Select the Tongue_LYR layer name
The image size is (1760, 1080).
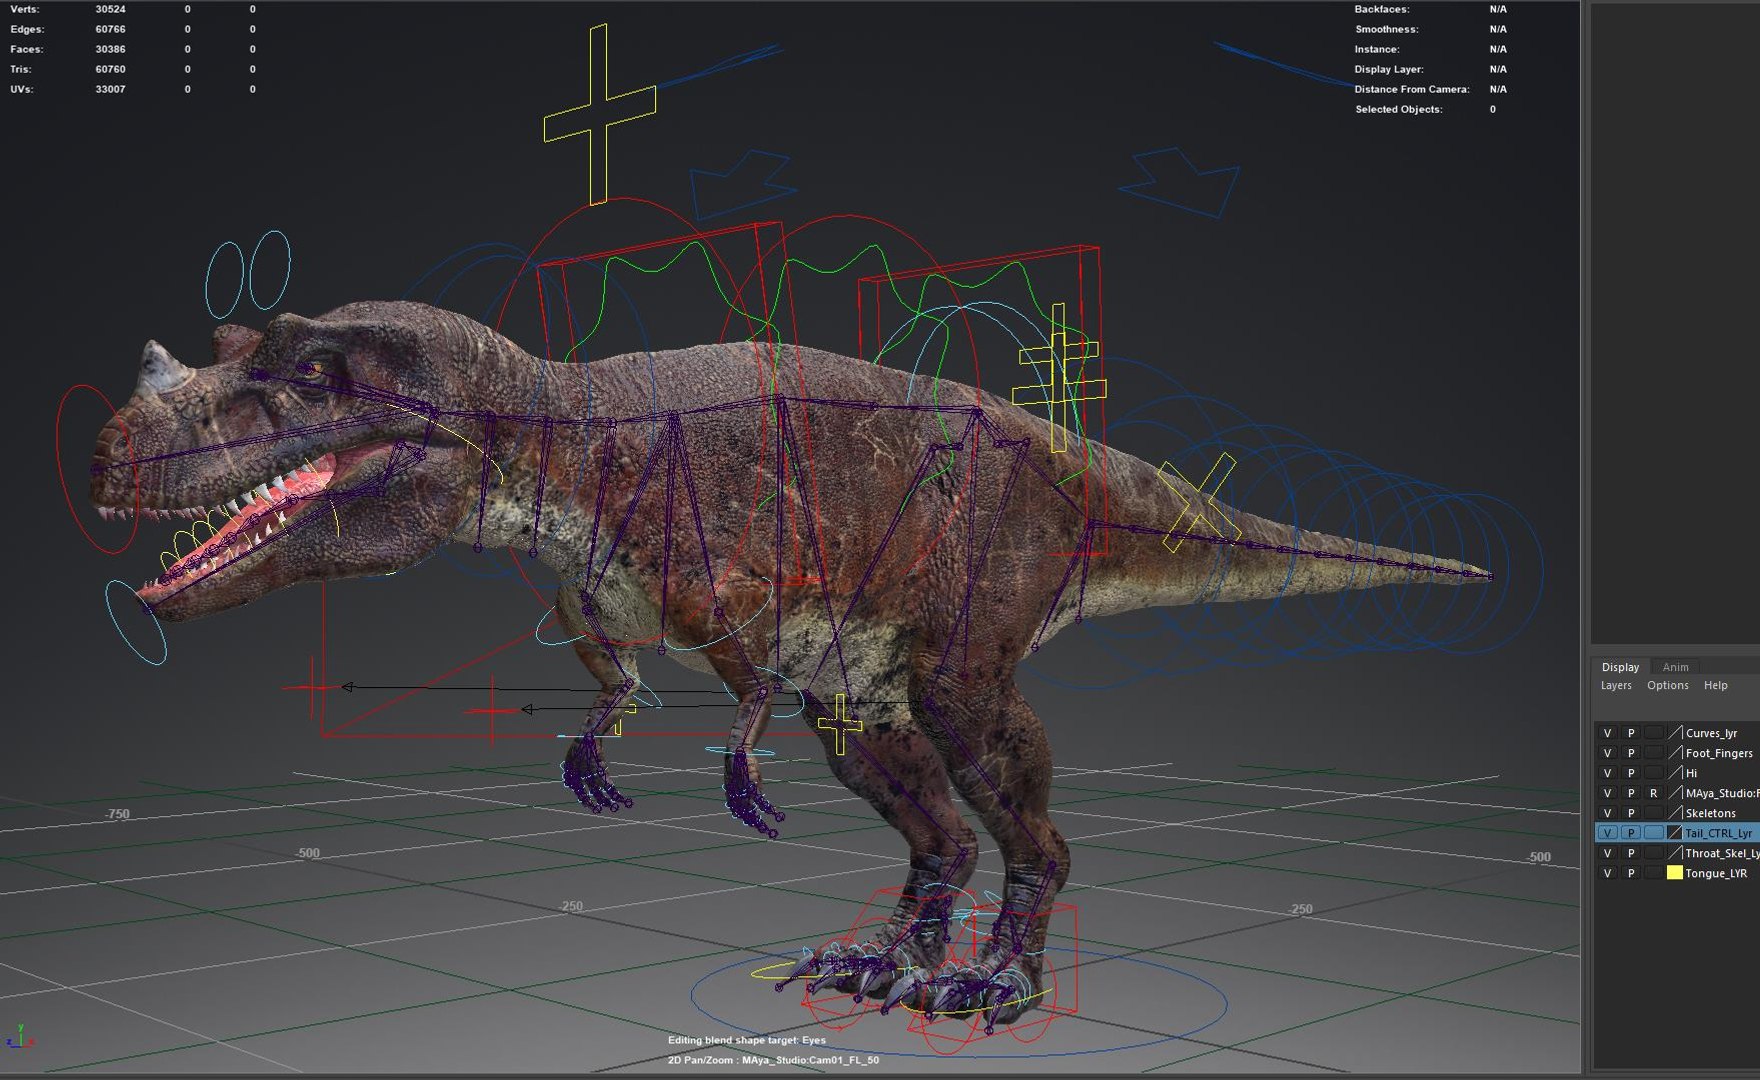tap(1716, 873)
